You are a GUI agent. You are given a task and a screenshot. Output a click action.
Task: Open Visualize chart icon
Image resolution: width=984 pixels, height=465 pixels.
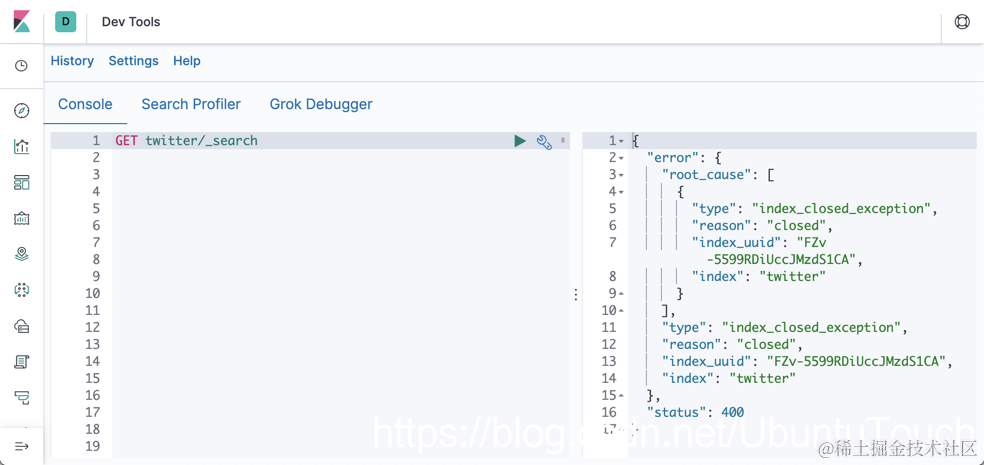21,147
